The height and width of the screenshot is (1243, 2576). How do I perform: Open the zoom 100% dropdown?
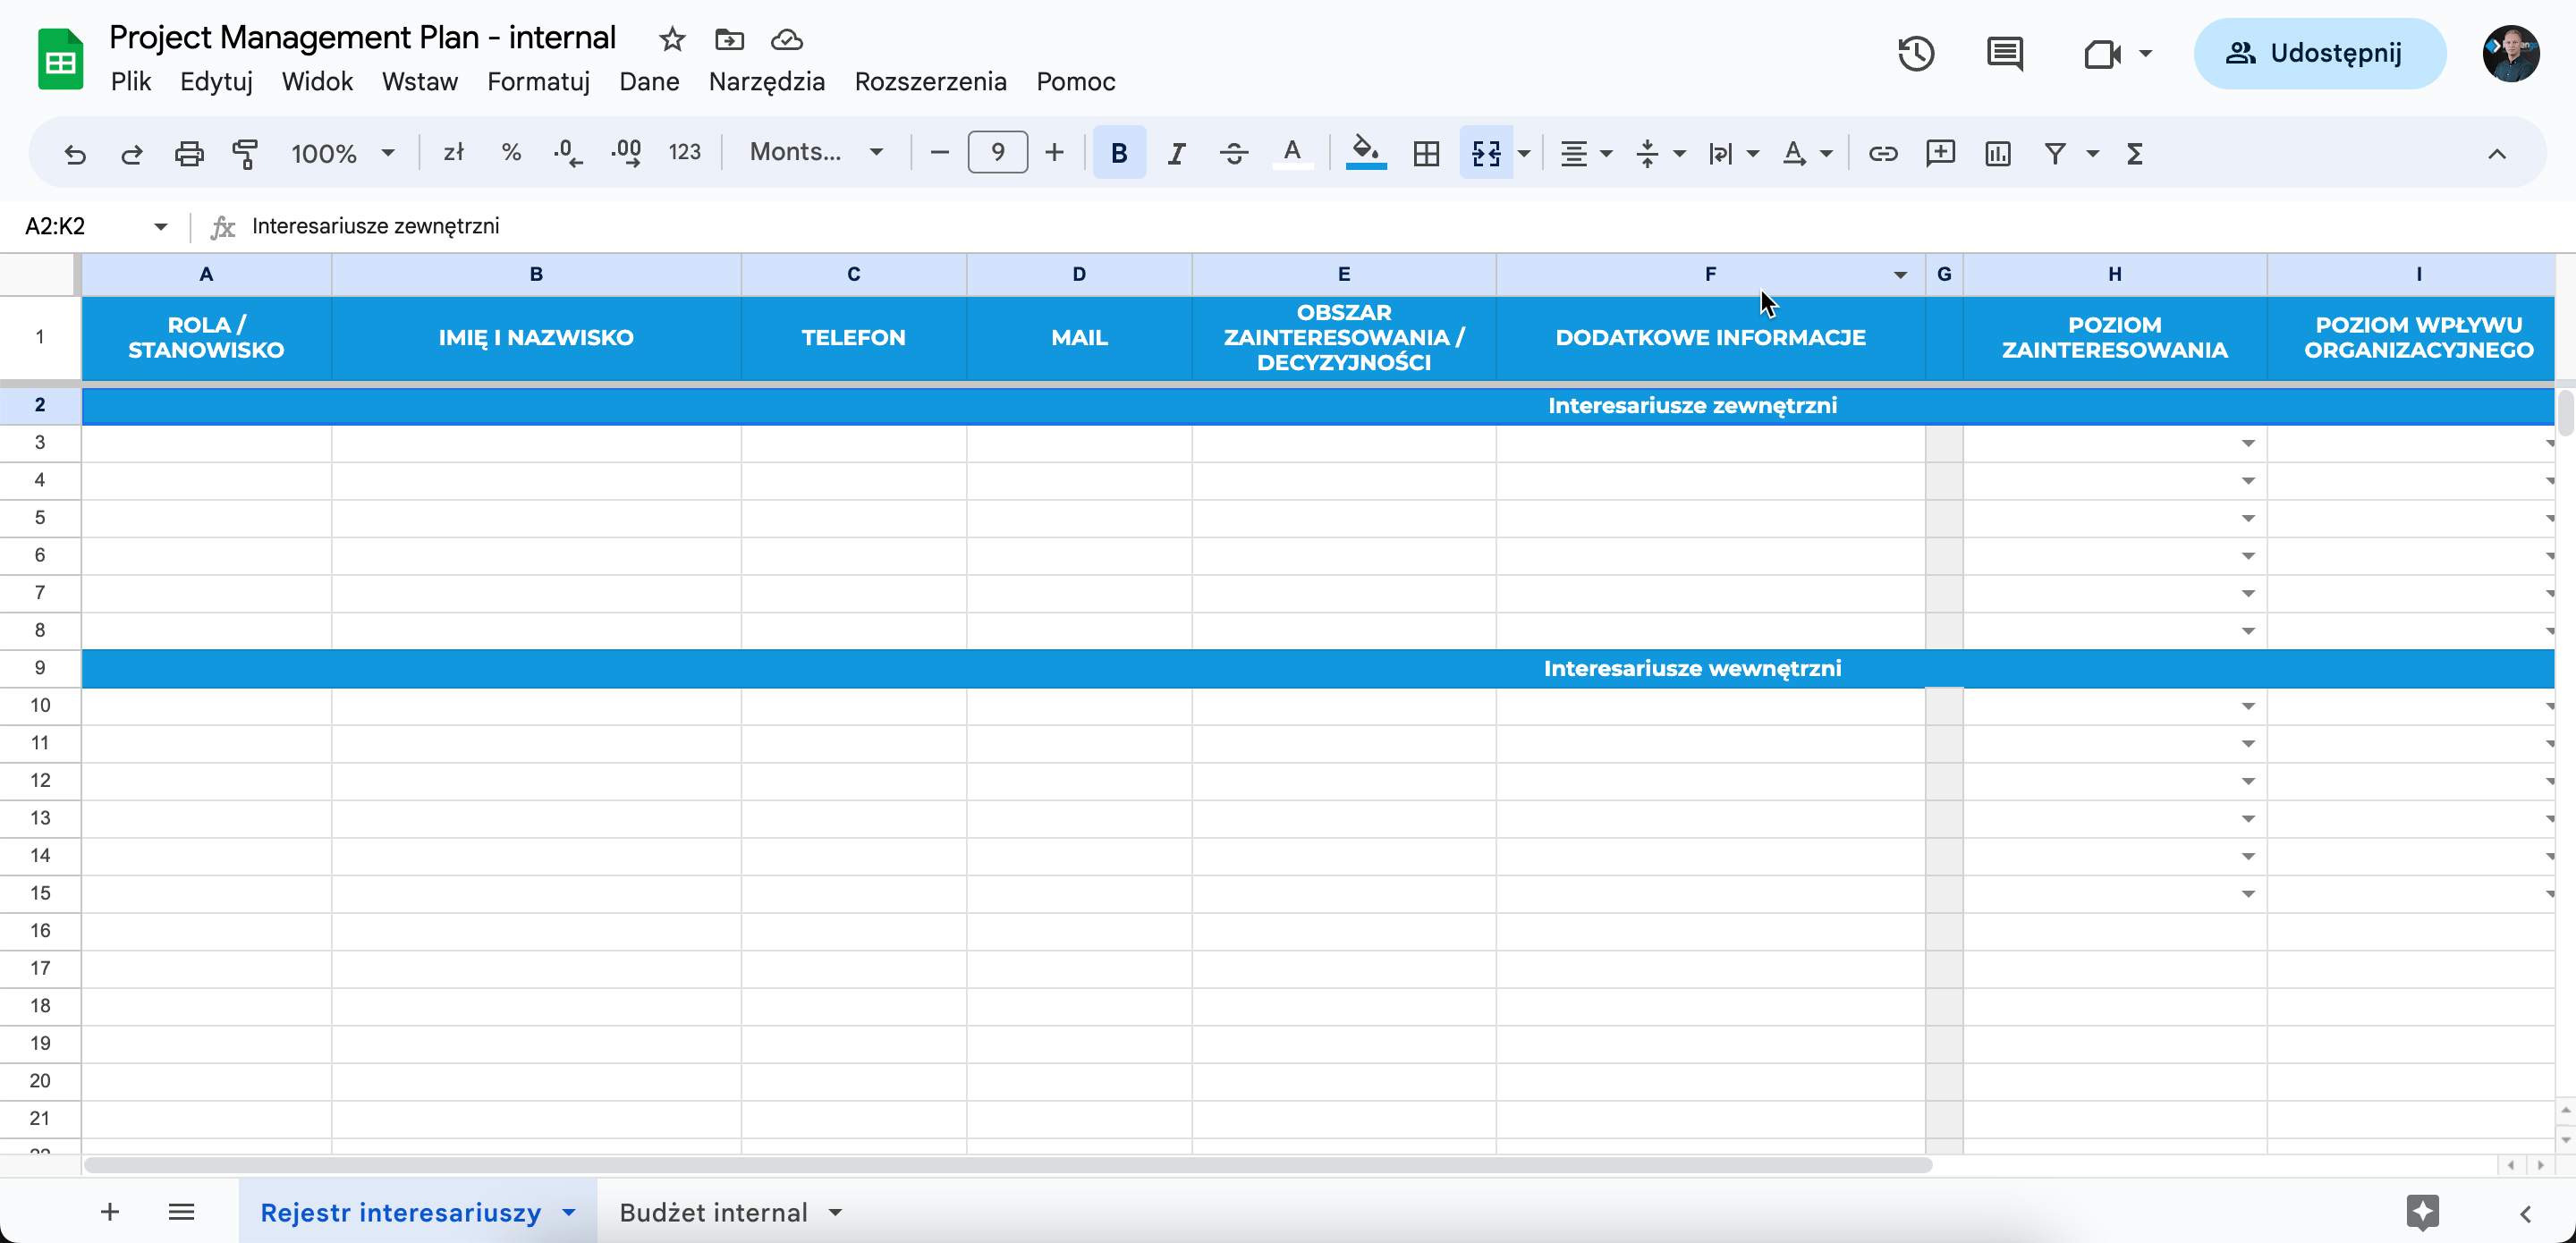342,153
